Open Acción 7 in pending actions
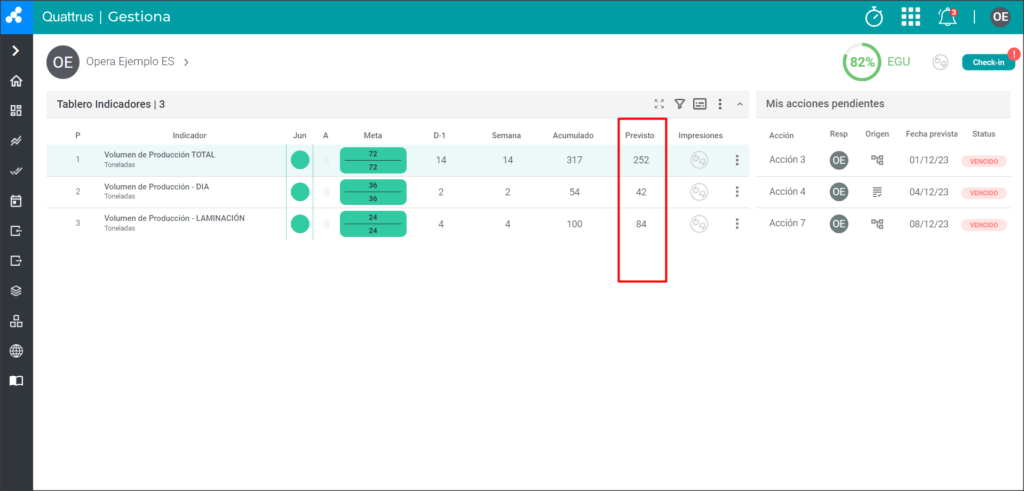Image resolution: width=1024 pixels, height=491 pixels. point(787,223)
